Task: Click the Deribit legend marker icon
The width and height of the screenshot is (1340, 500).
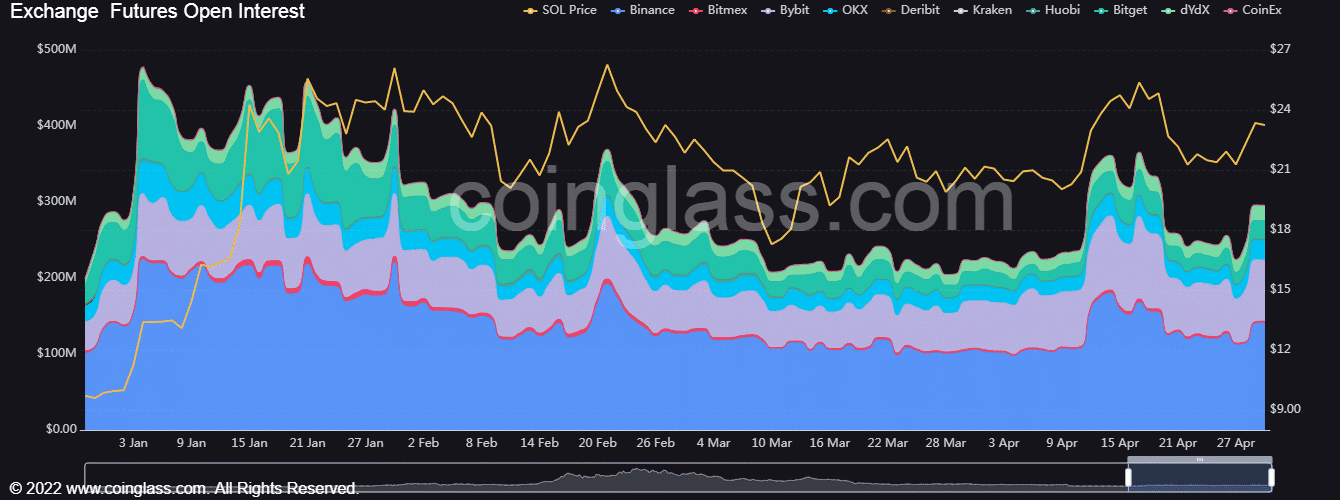Action: point(892,10)
